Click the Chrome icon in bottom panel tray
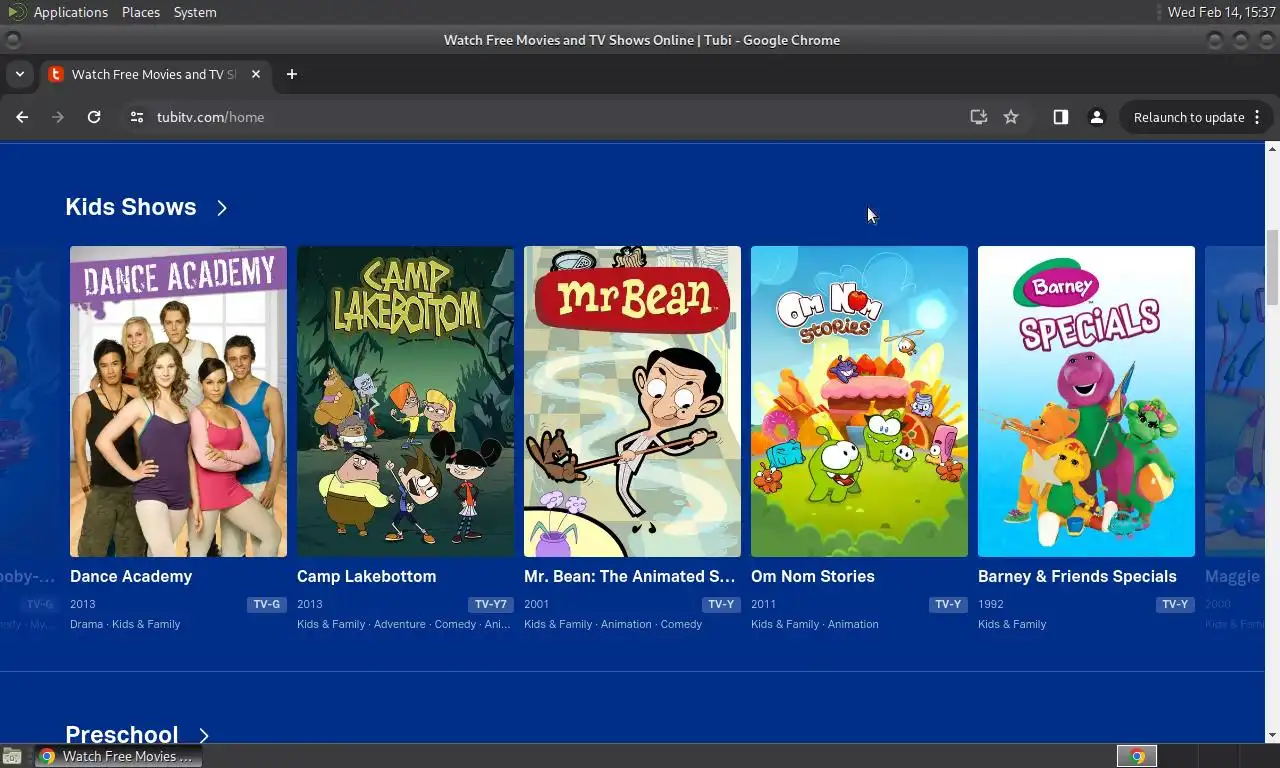The height and width of the screenshot is (768, 1280). (1137, 756)
